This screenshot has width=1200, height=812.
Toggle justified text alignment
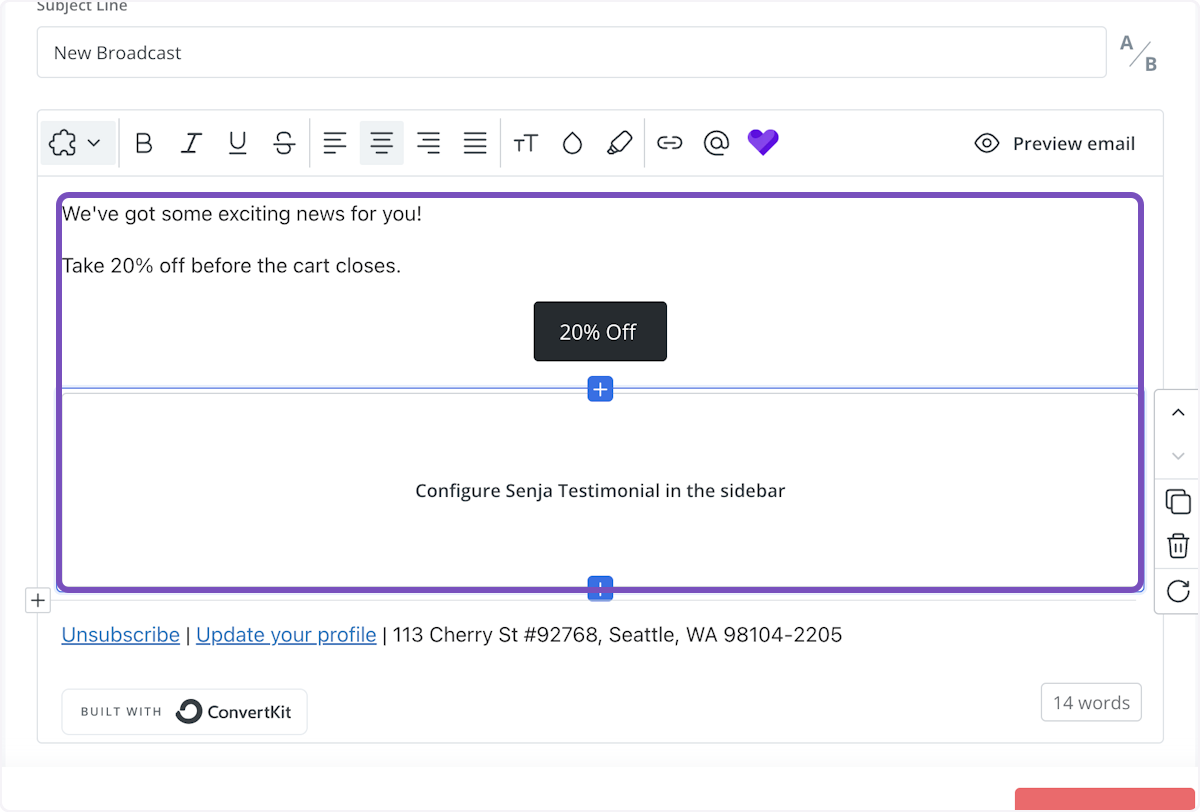tap(475, 143)
